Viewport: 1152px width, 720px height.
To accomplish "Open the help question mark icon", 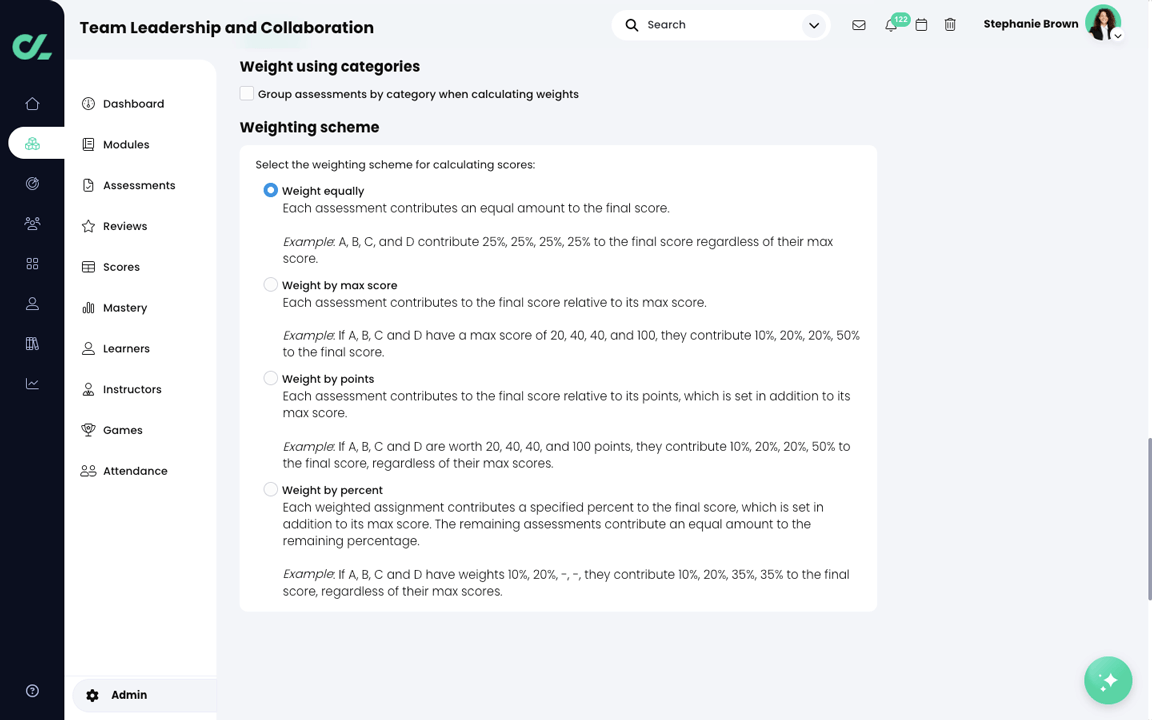I will click(x=32, y=691).
